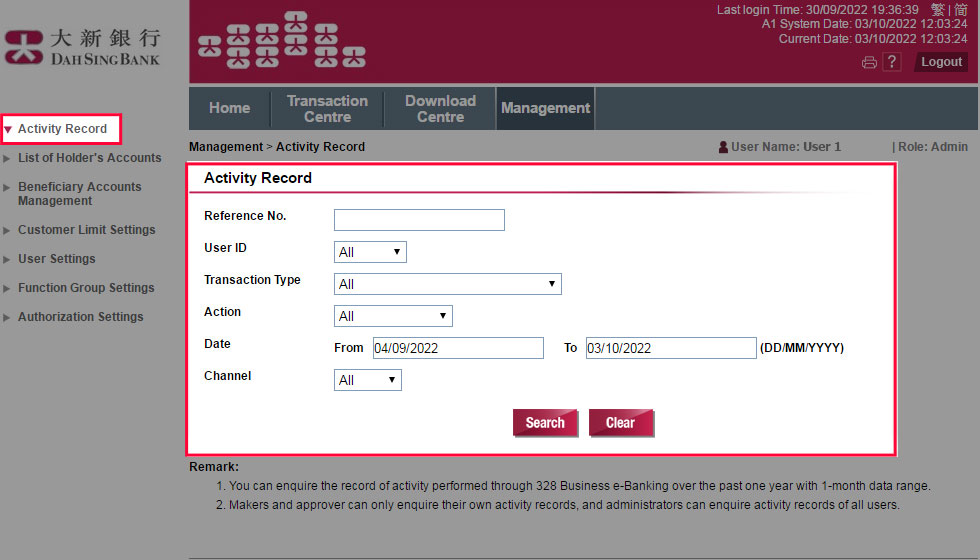The image size is (980, 560).
Task: Click the Search button
Action: tap(545, 422)
